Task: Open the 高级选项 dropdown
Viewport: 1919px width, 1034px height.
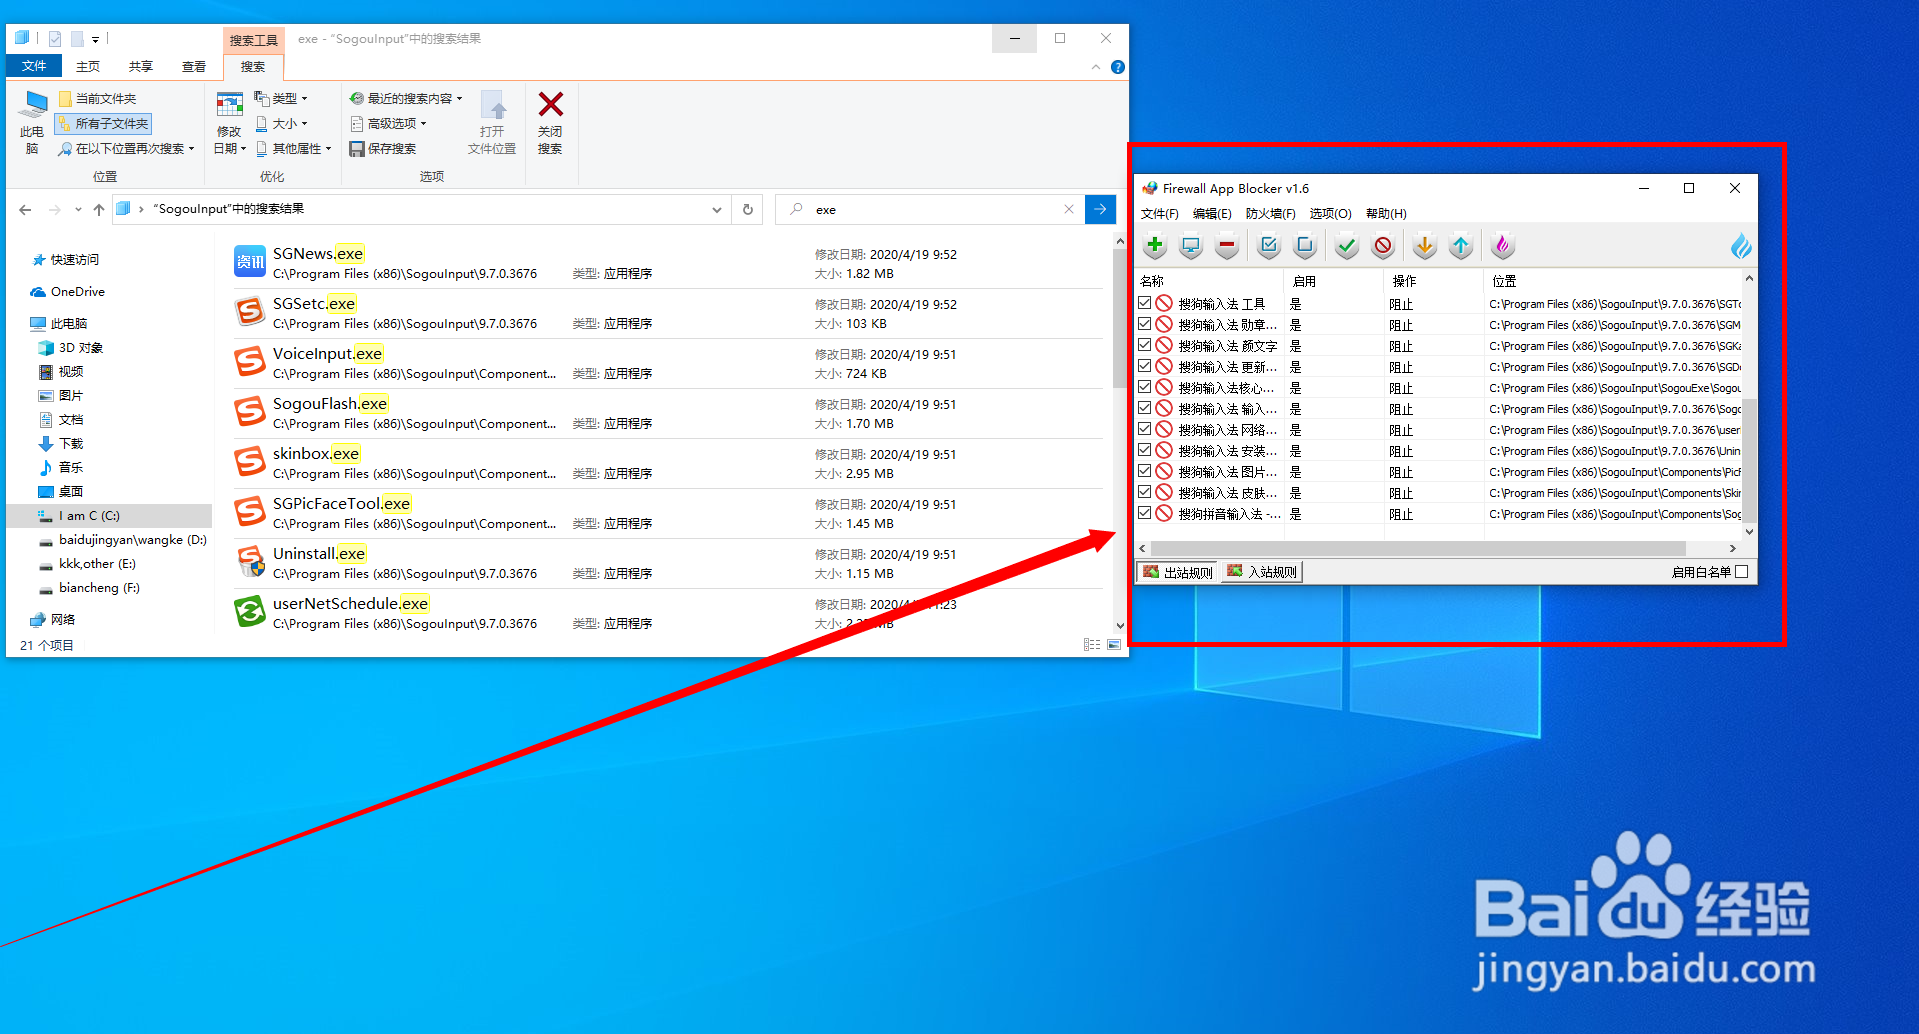Action: pyautogui.click(x=388, y=123)
